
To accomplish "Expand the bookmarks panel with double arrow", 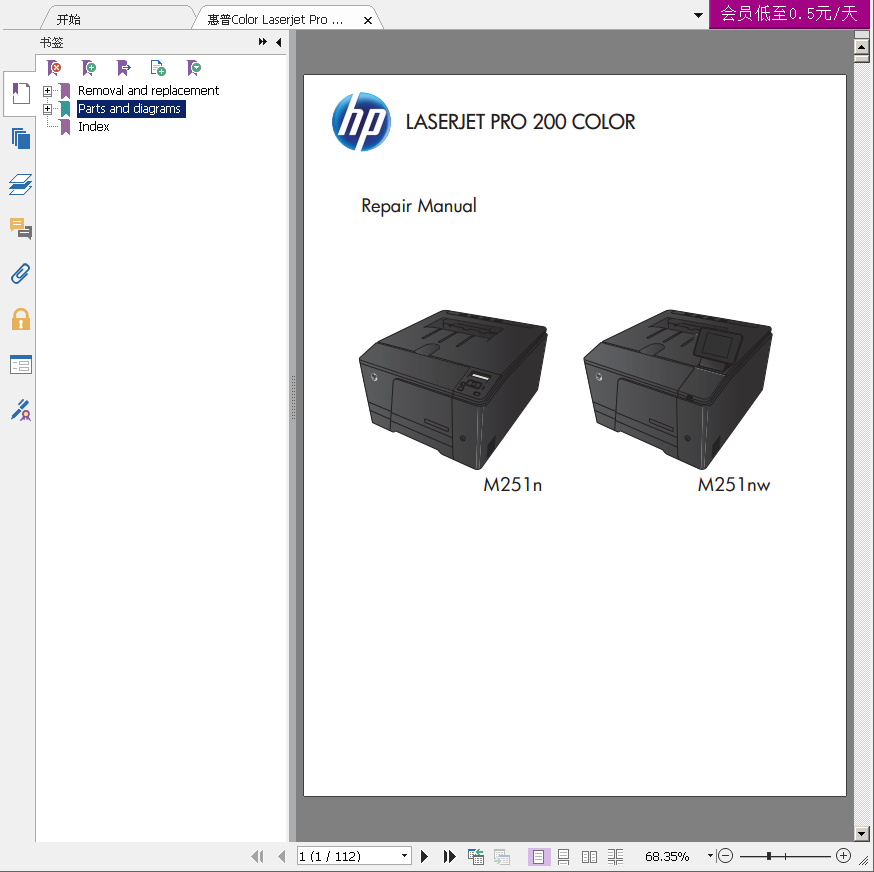I will [x=263, y=42].
